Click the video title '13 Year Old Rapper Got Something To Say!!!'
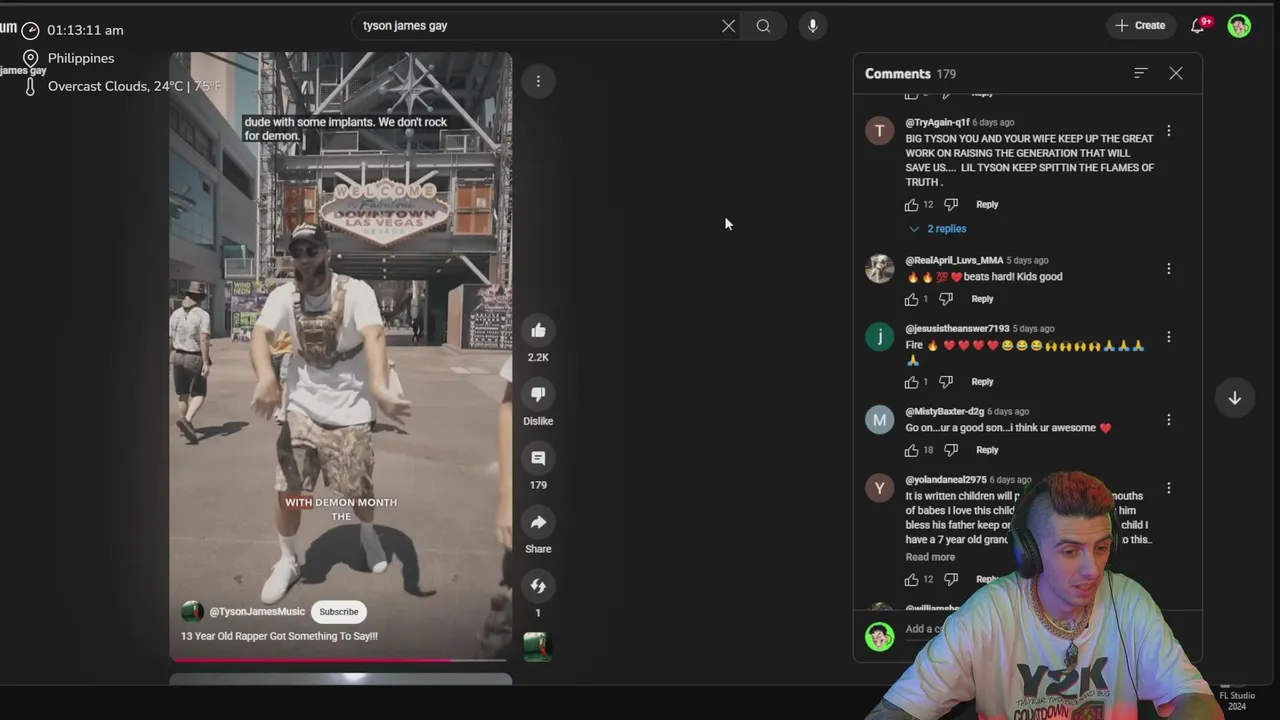Viewport: 1280px width, 720px height. click(x=279, y=636)
